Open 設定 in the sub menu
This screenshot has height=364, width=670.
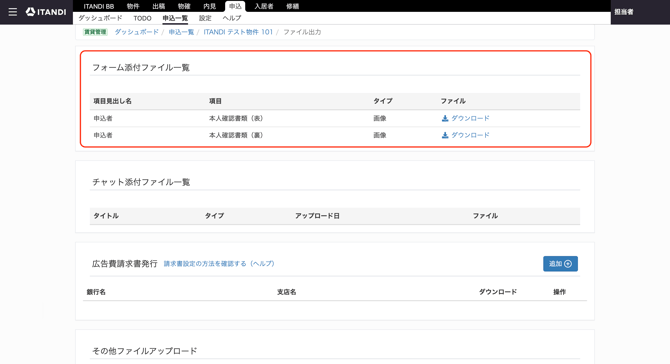coord(205,18)
